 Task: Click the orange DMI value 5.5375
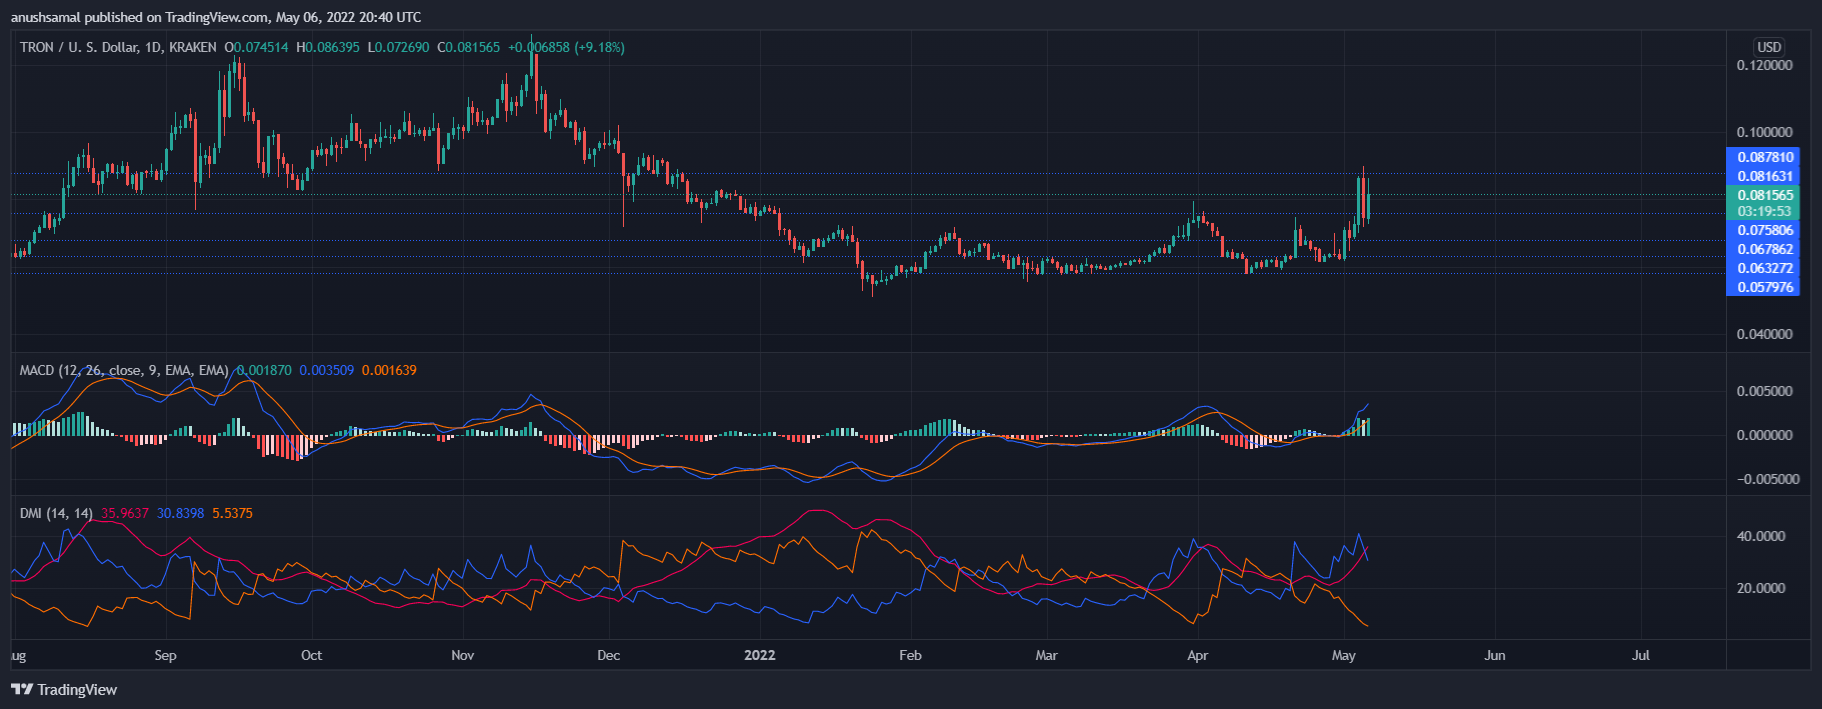pyautogui.click(x=232, y=513)
